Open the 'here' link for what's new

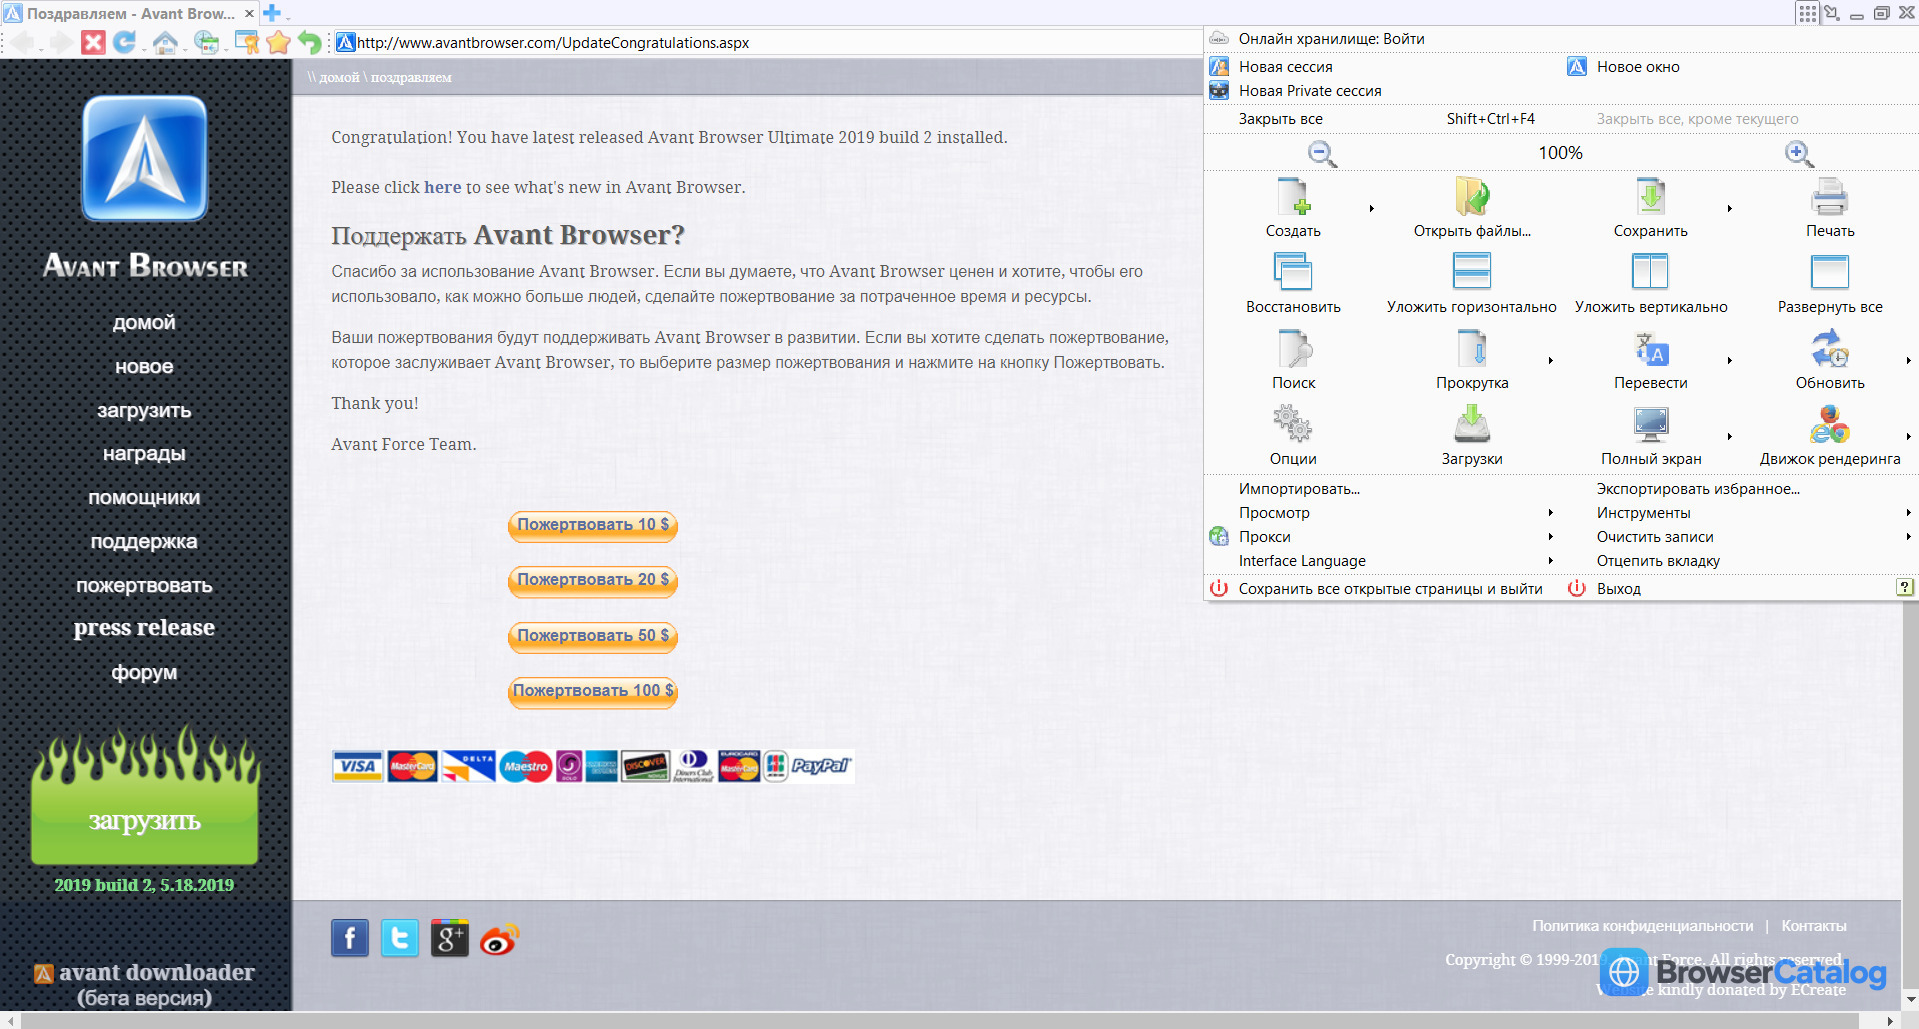click(442, 187)
